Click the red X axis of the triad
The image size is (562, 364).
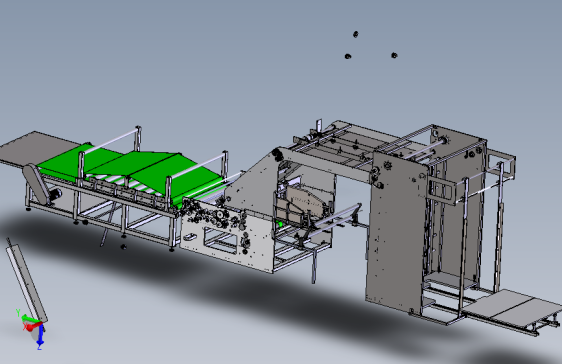pos(32,327)
